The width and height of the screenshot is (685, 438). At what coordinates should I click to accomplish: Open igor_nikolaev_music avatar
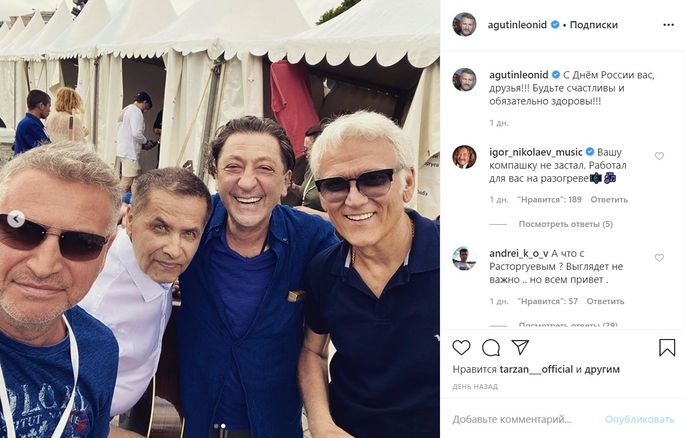[x=464, y=157]
